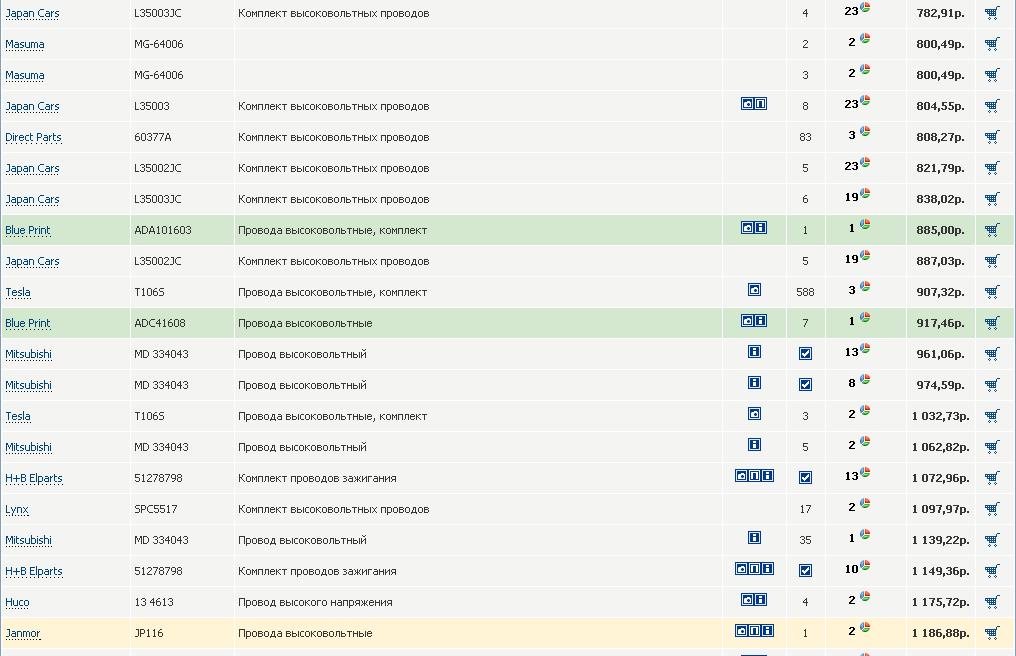Click delivery pie chart for Blue Print ADA101603
Image resolution: width=1016 pixels, height=656 pixels.
(x=865, y=224)
